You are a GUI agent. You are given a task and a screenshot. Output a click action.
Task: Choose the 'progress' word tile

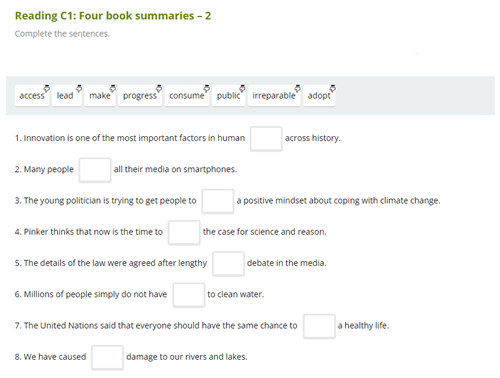(140, 96)
